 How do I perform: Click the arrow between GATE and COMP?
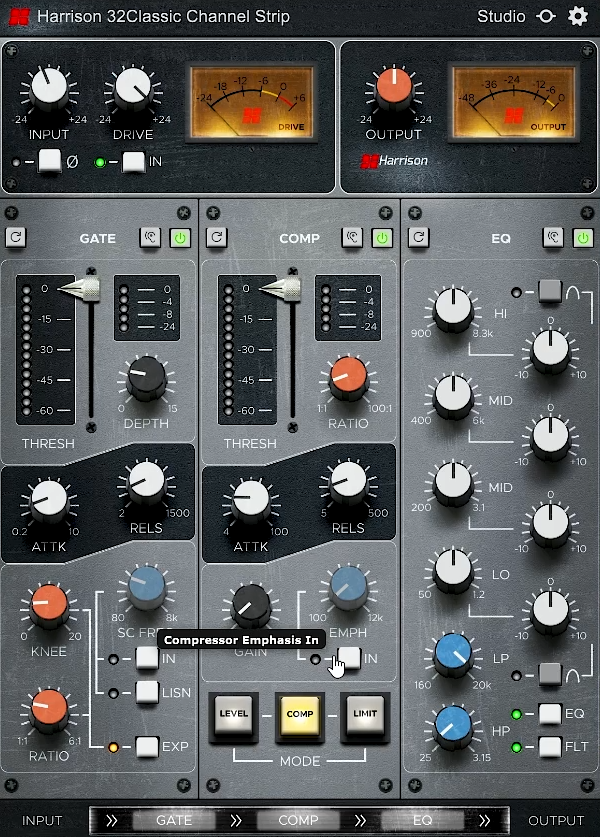235,820
